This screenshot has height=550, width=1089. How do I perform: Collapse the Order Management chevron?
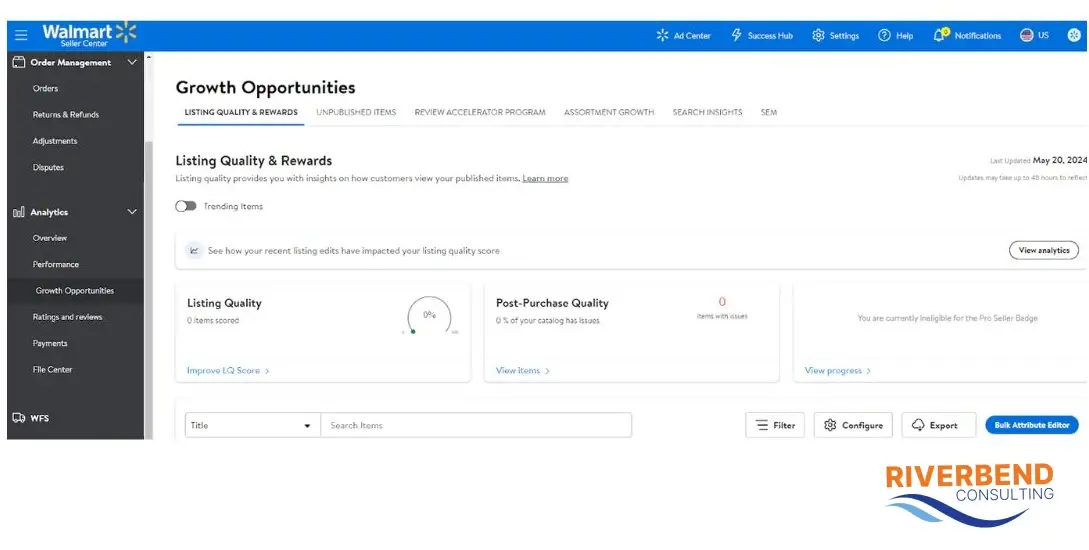[x=132, y=62]
